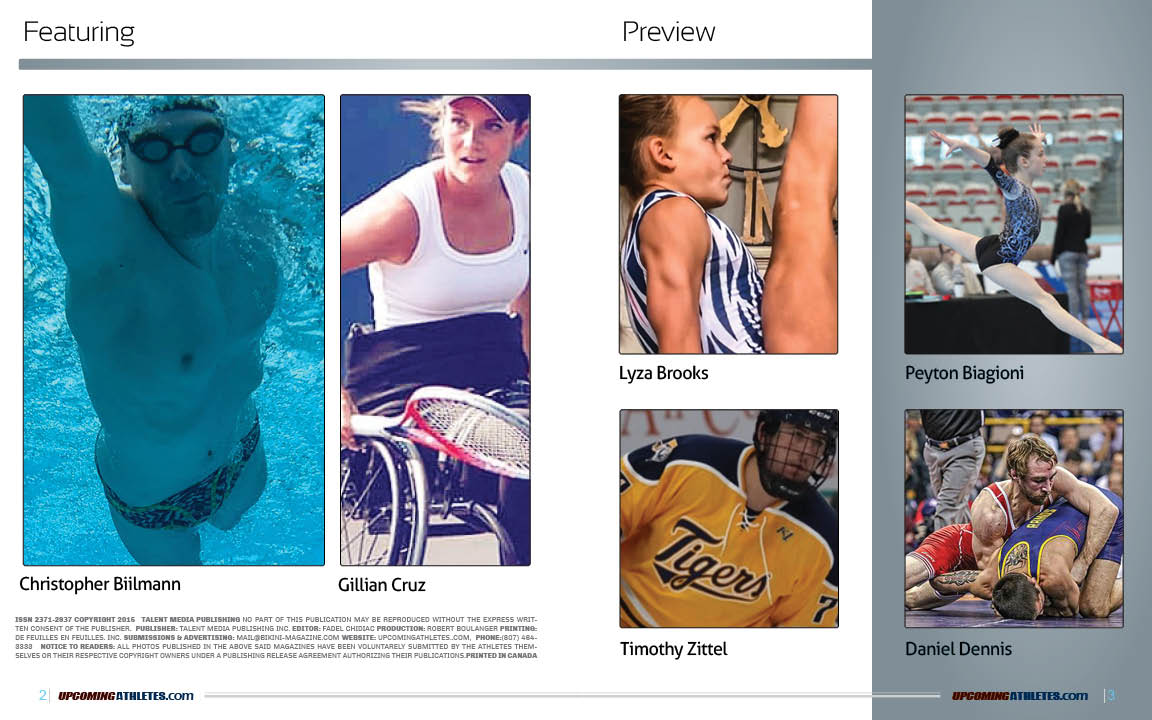This screenshot has height=720, width=1152.
Task: Select the Daniel Dennis wrestling photo
Action: click(x=1014, y=519)
